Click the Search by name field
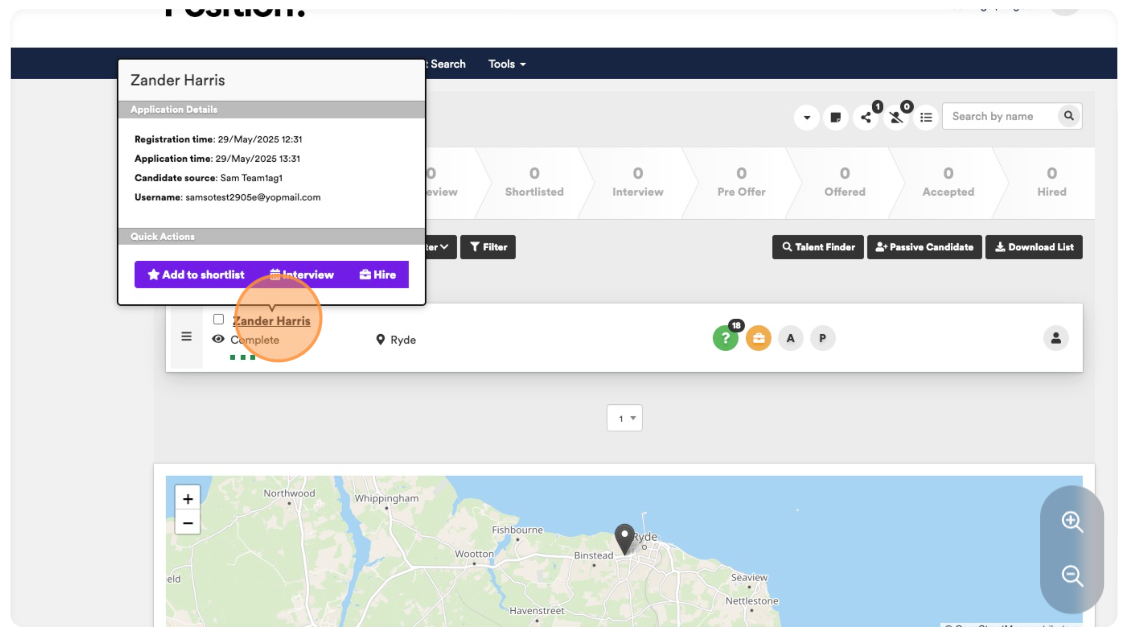The image size is (1126, 634). click(1000, 116)
